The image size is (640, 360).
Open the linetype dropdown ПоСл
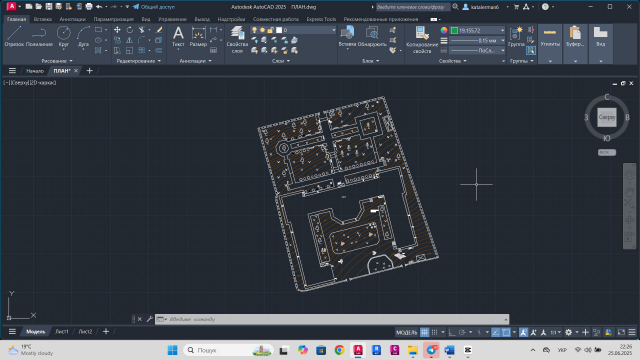point(477,50)
